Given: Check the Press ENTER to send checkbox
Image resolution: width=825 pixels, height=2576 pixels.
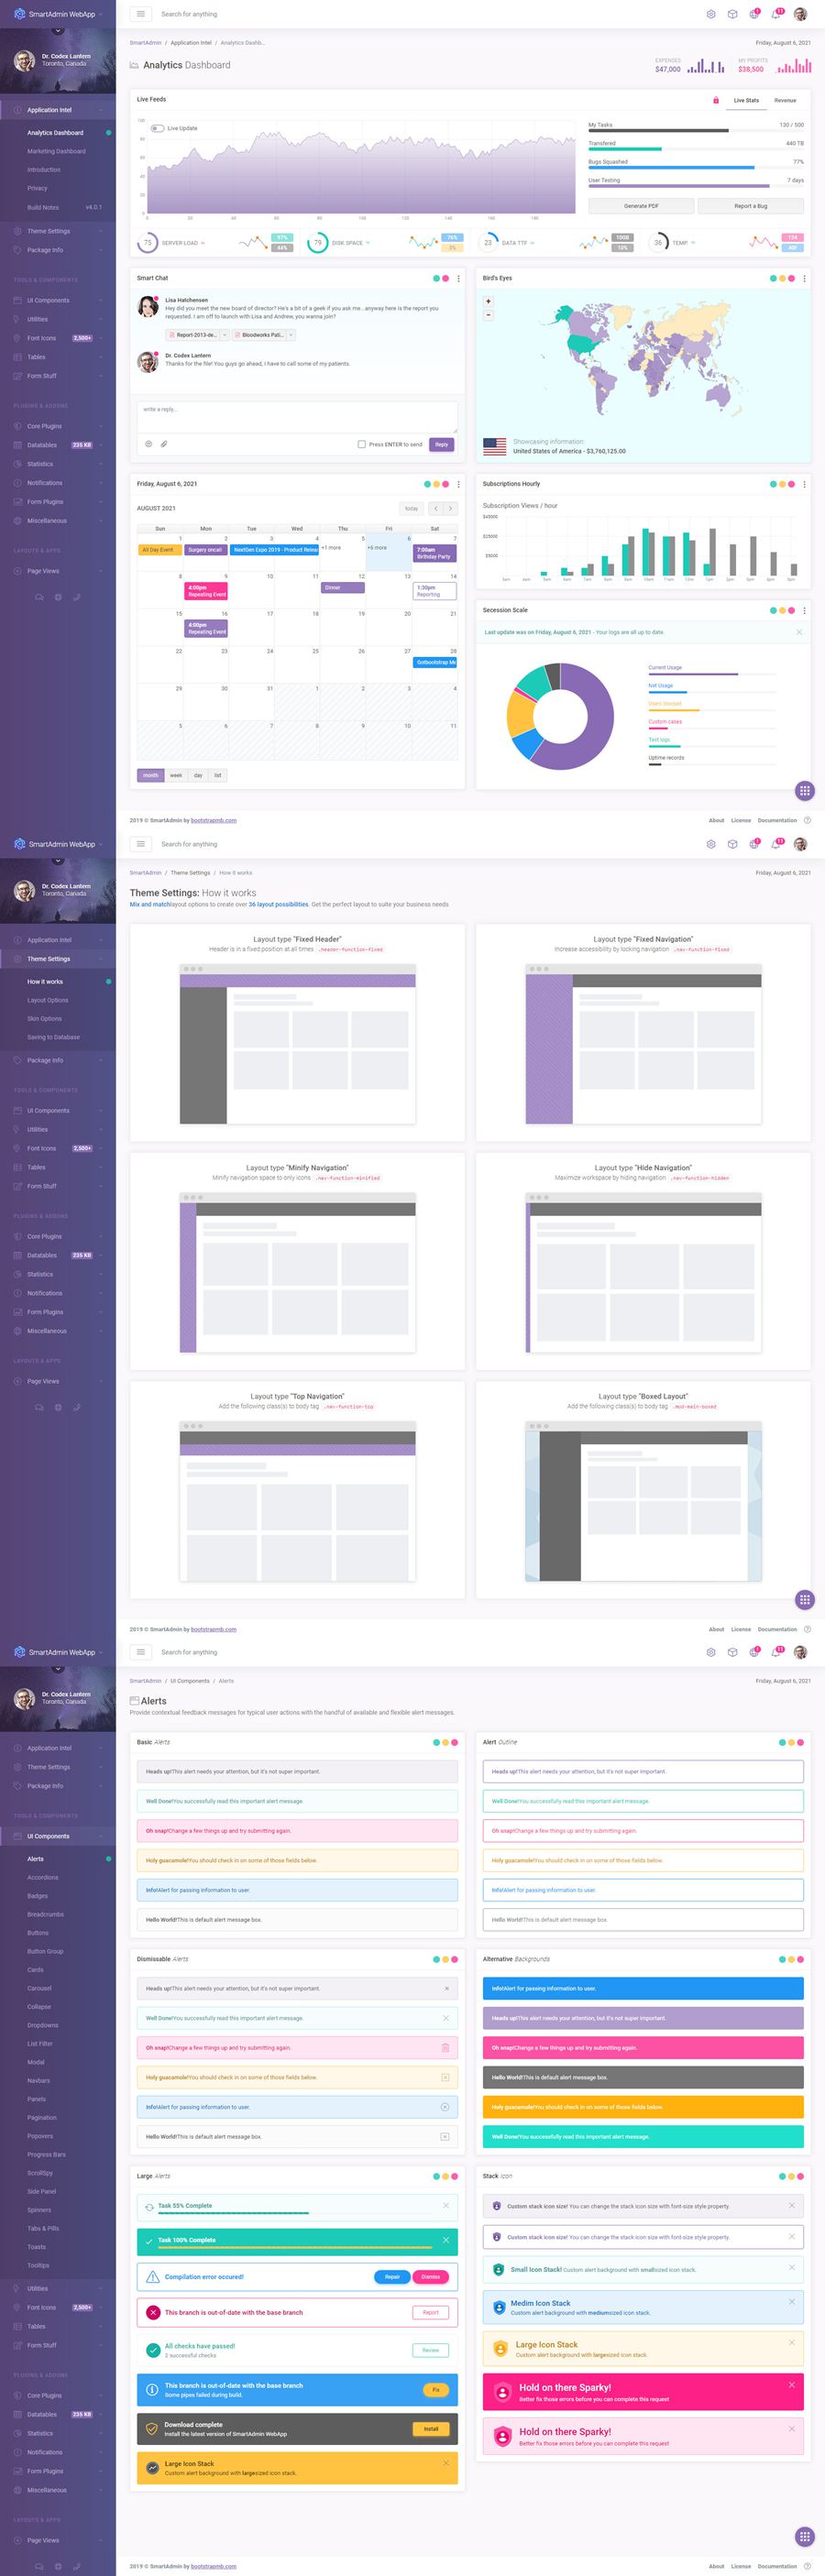Looking at the screenshot, I should (361, 444).
